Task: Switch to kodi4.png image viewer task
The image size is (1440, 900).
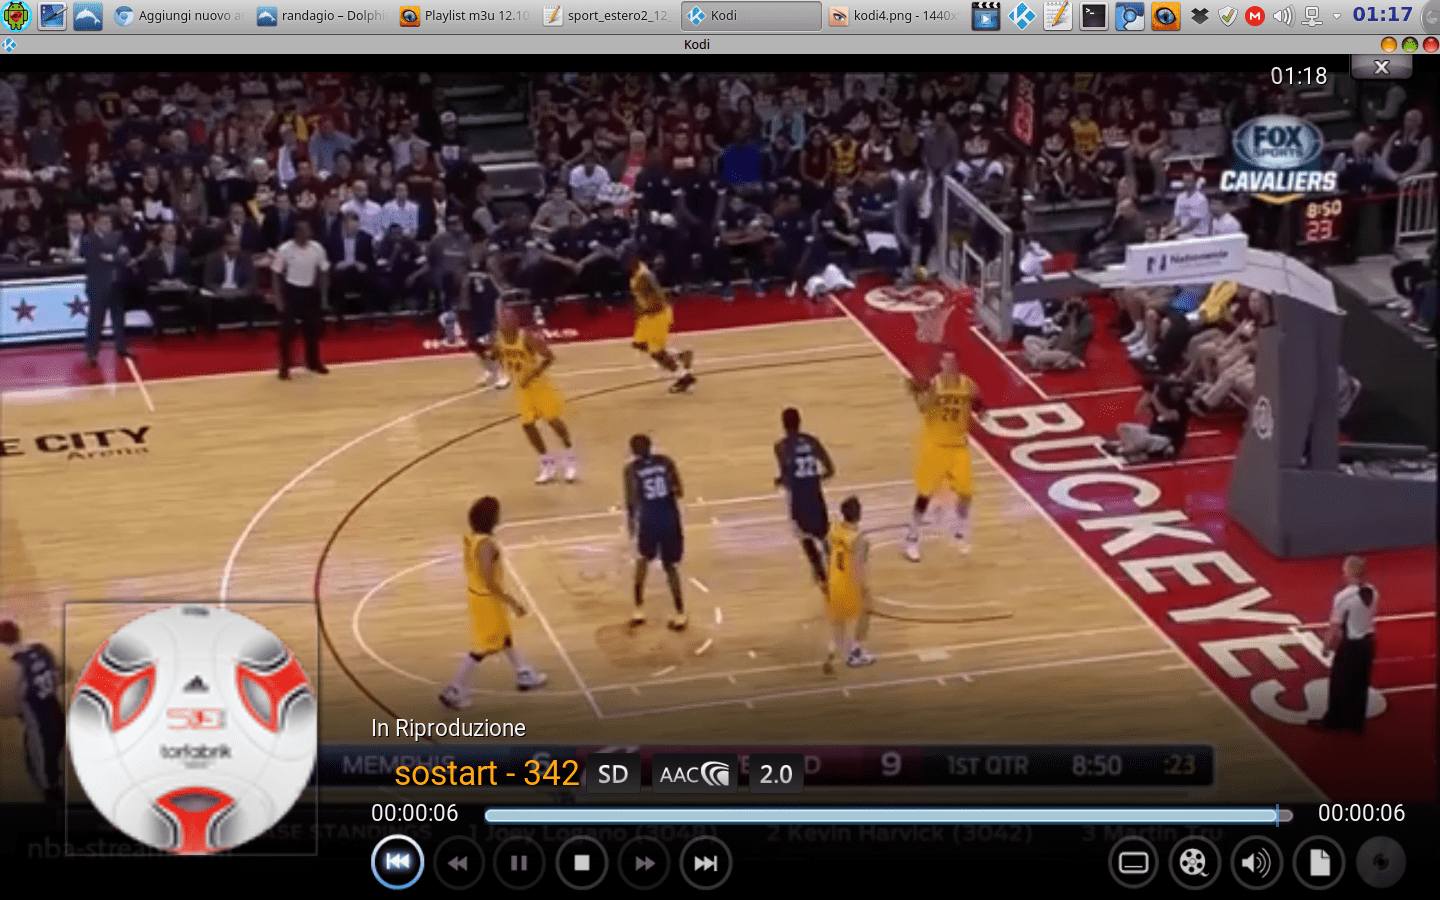Action: (894, 15)
